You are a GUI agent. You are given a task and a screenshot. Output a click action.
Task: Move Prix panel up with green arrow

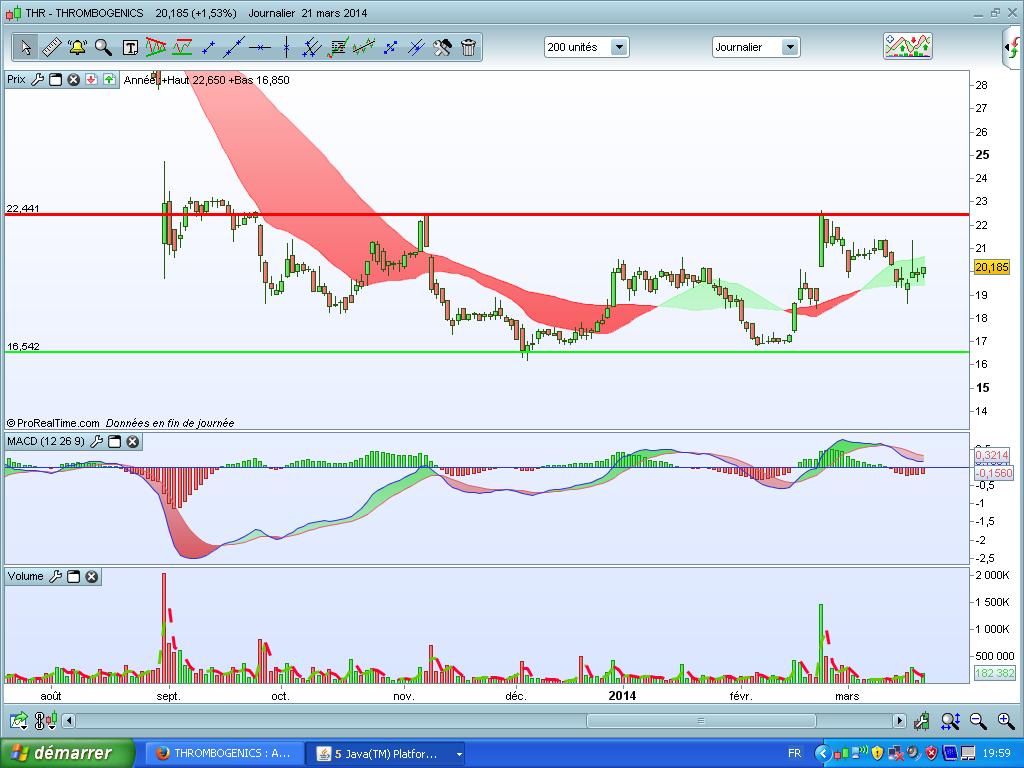click(109, 80)
